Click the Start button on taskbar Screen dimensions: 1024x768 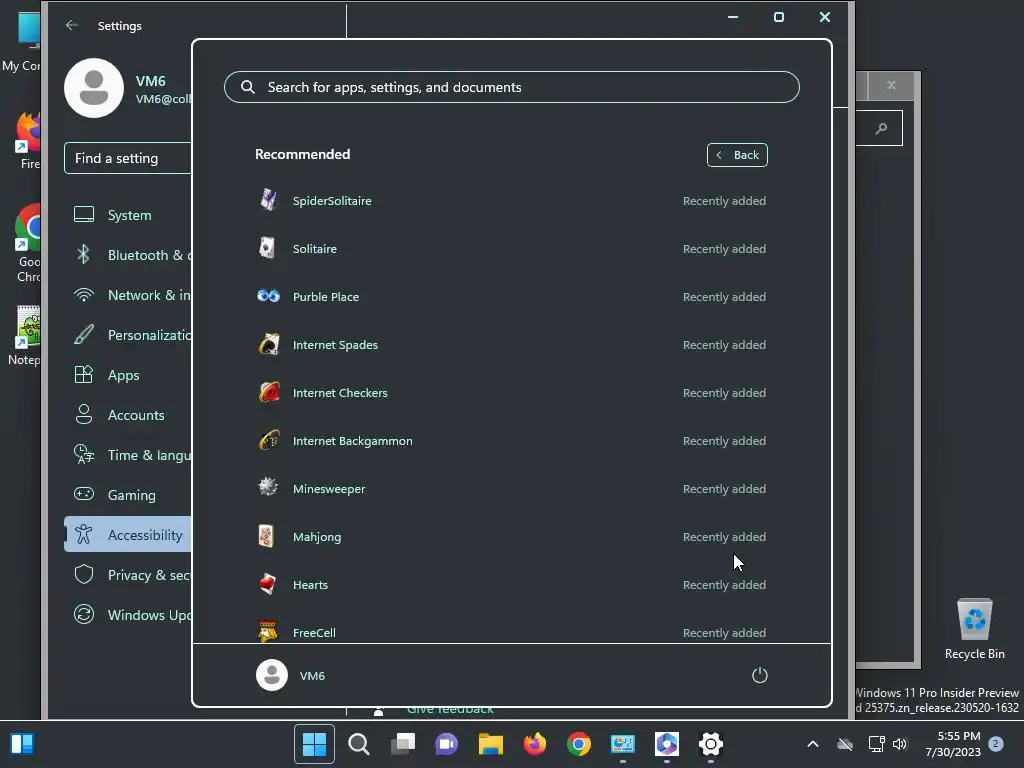pyautogui.click(x=314, y=743)
